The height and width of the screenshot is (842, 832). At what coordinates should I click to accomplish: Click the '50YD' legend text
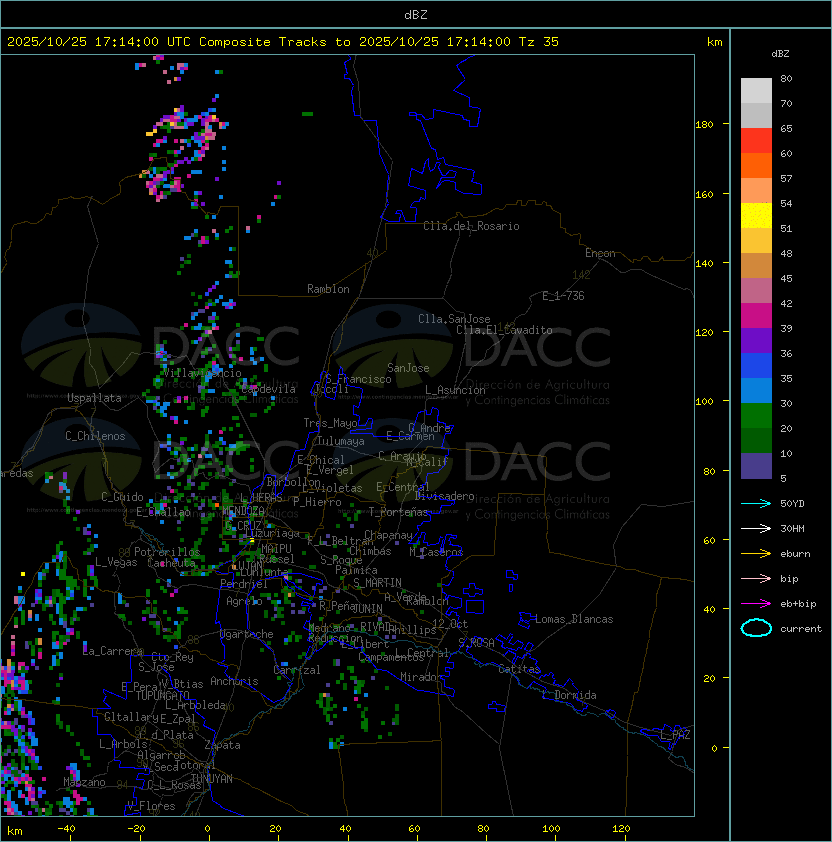pyautogui.click(x=792, y=504)
